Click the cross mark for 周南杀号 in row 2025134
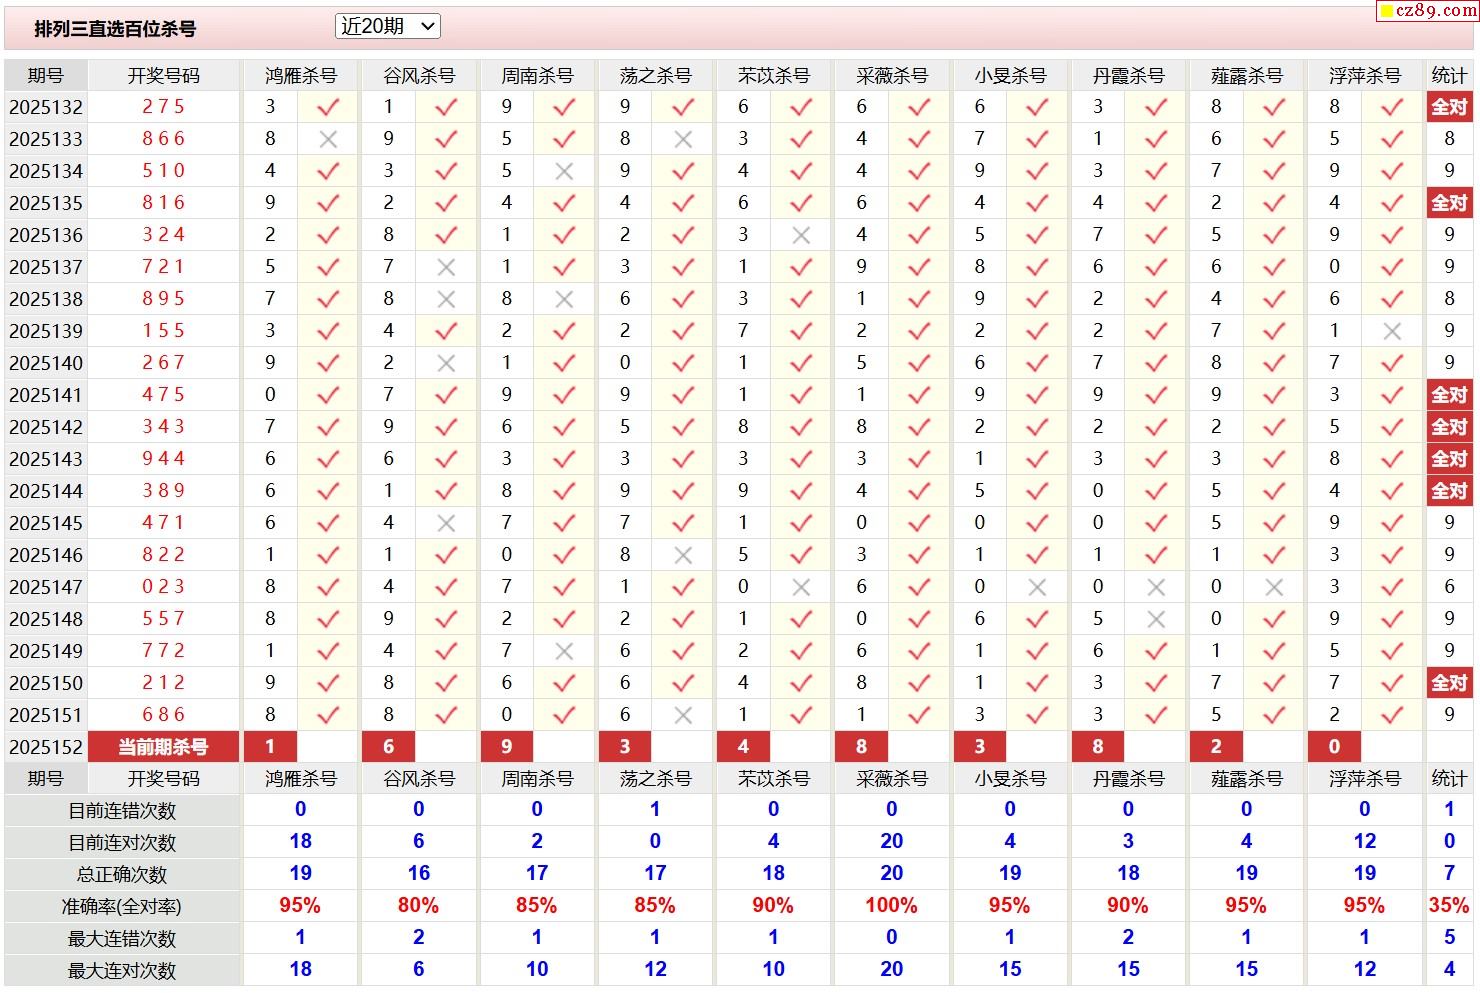The width and height of the screenshot is (1480, 993). click(564, 171)
